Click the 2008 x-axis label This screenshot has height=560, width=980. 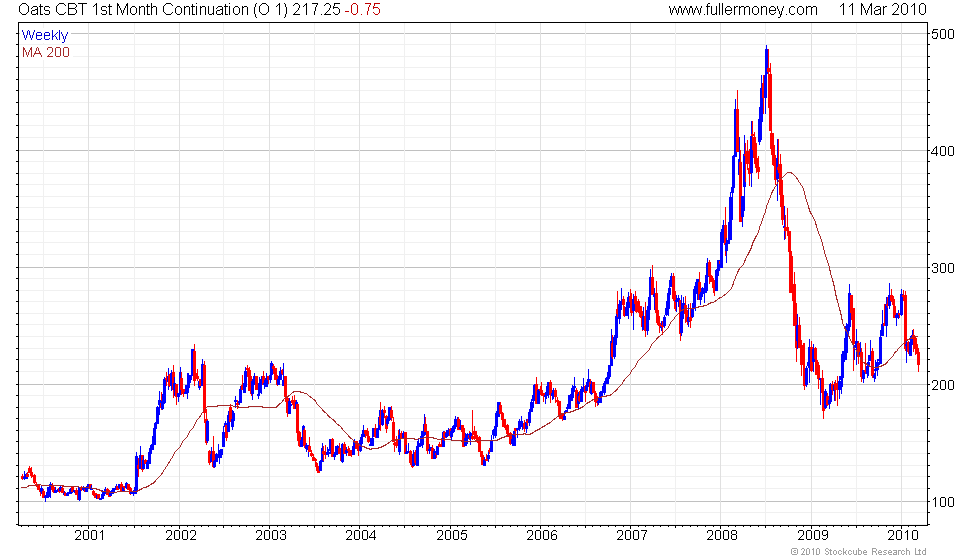[721, 535]
